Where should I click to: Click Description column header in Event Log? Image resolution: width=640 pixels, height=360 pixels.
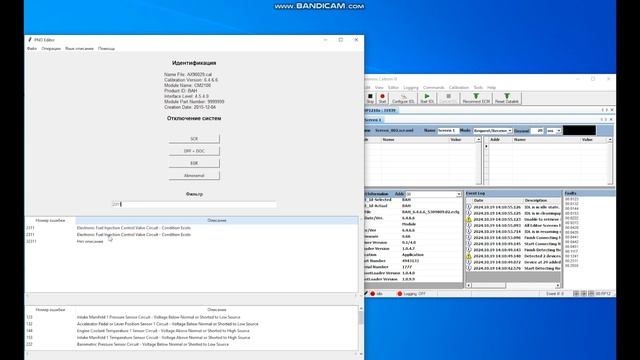point(536,200)
